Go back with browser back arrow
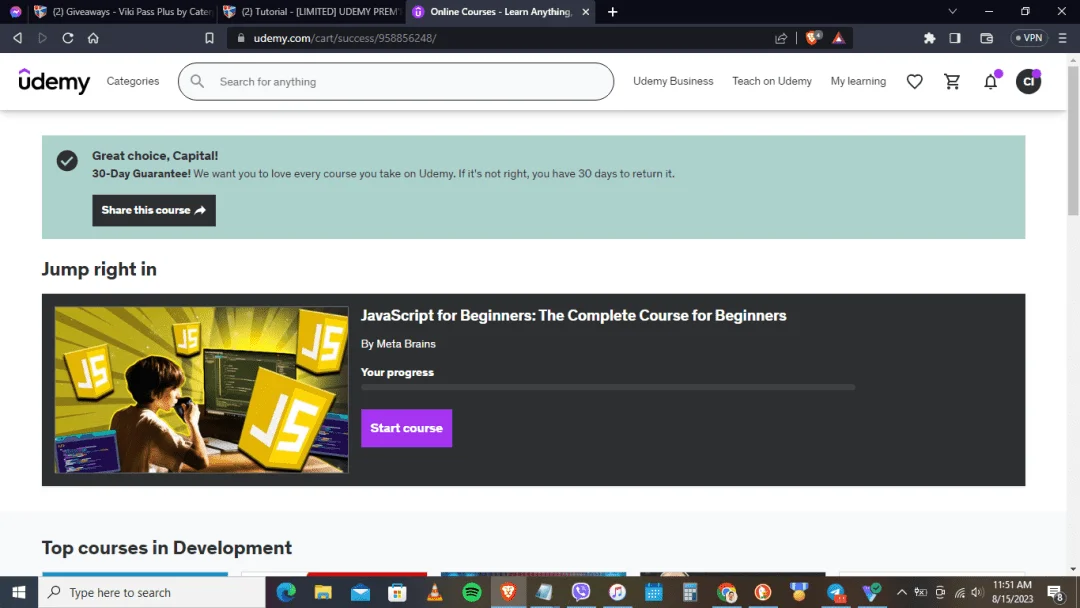 click(18, 38)
